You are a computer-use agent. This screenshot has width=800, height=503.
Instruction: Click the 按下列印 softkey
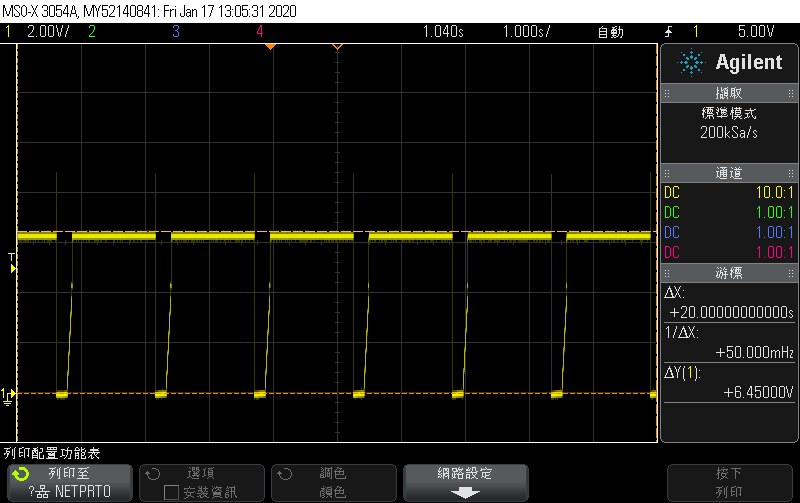coord(730,483)
